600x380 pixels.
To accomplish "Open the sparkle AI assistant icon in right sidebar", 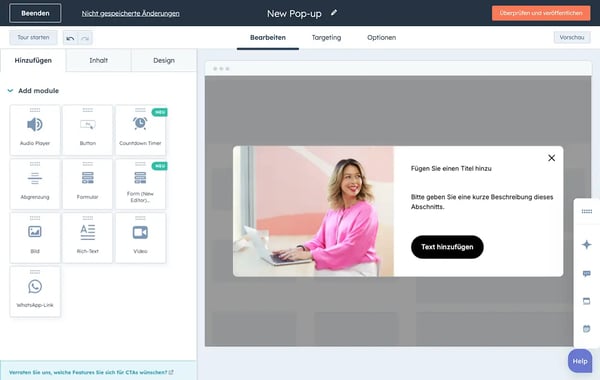I will tap(586, 245).
